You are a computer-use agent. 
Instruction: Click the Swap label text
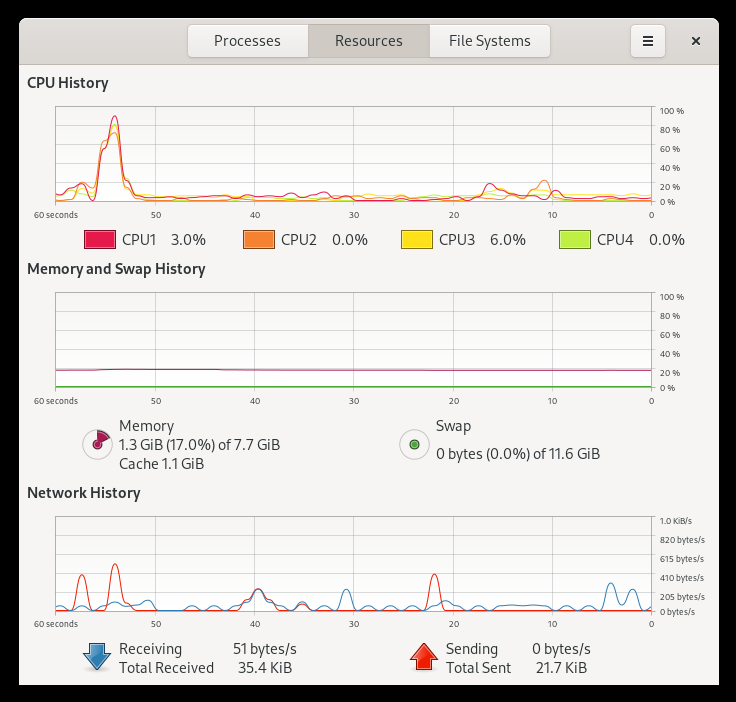point(453,426)
